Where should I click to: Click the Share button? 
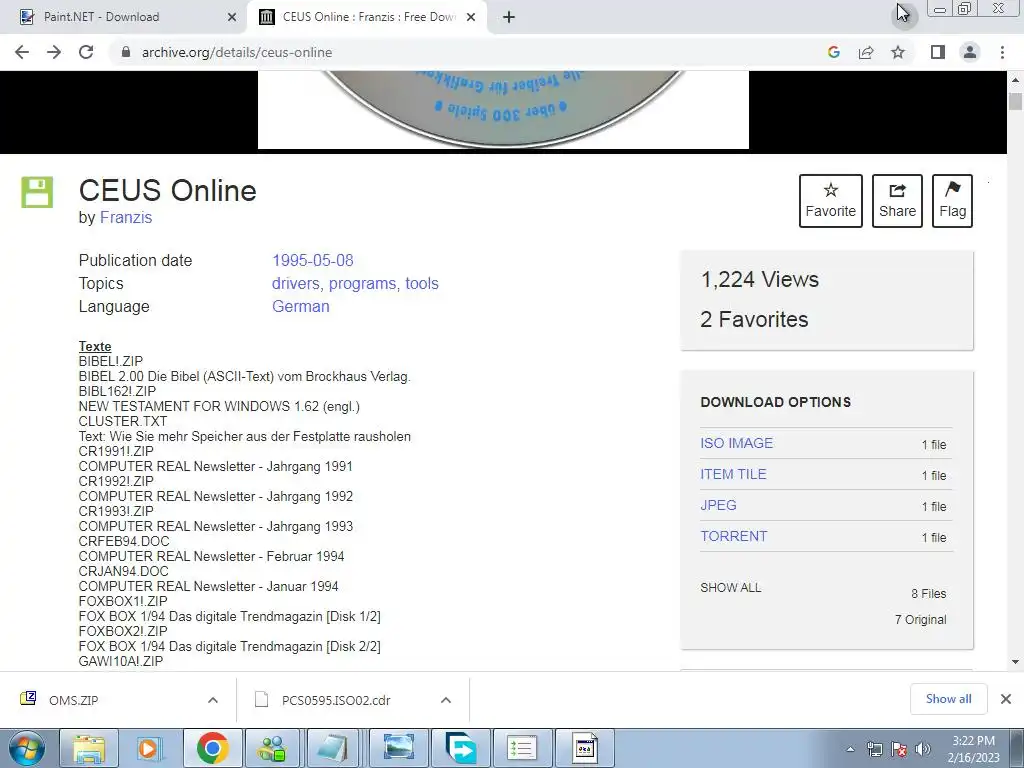pos(897,200)
